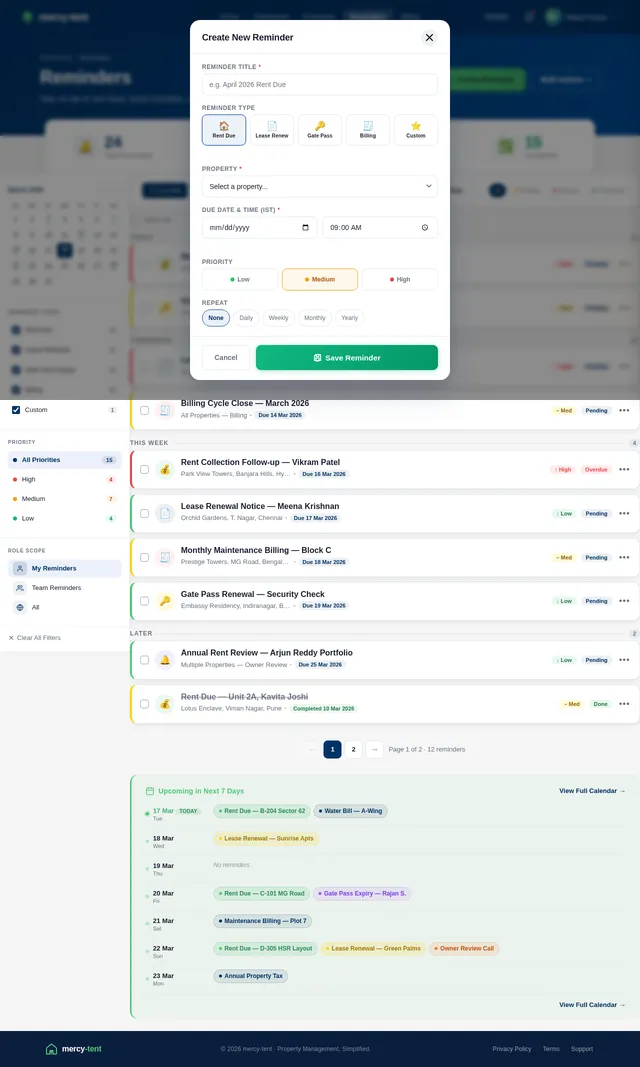Click into the Reminder Title text field
Screen dimensions: 640x1067
point(320,85)
